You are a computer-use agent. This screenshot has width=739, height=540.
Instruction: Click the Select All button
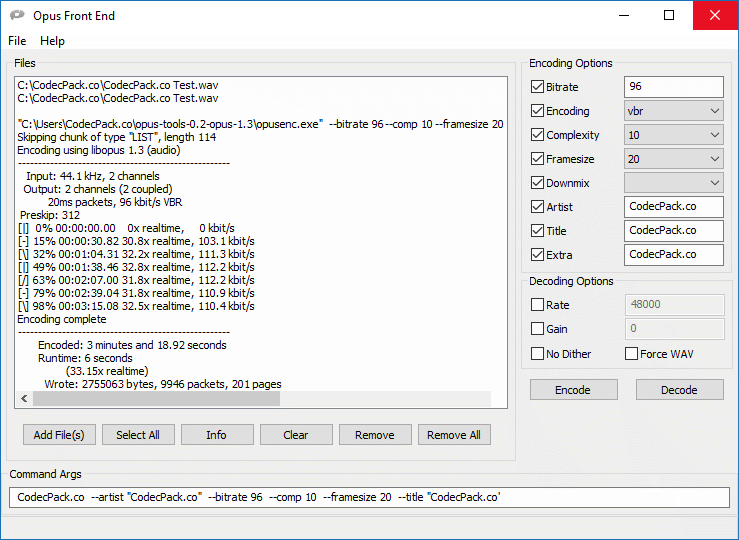(x=138, y=435)
